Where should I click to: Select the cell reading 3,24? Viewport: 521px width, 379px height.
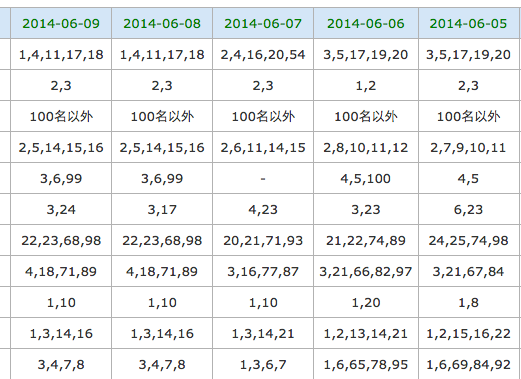[61, 209]
